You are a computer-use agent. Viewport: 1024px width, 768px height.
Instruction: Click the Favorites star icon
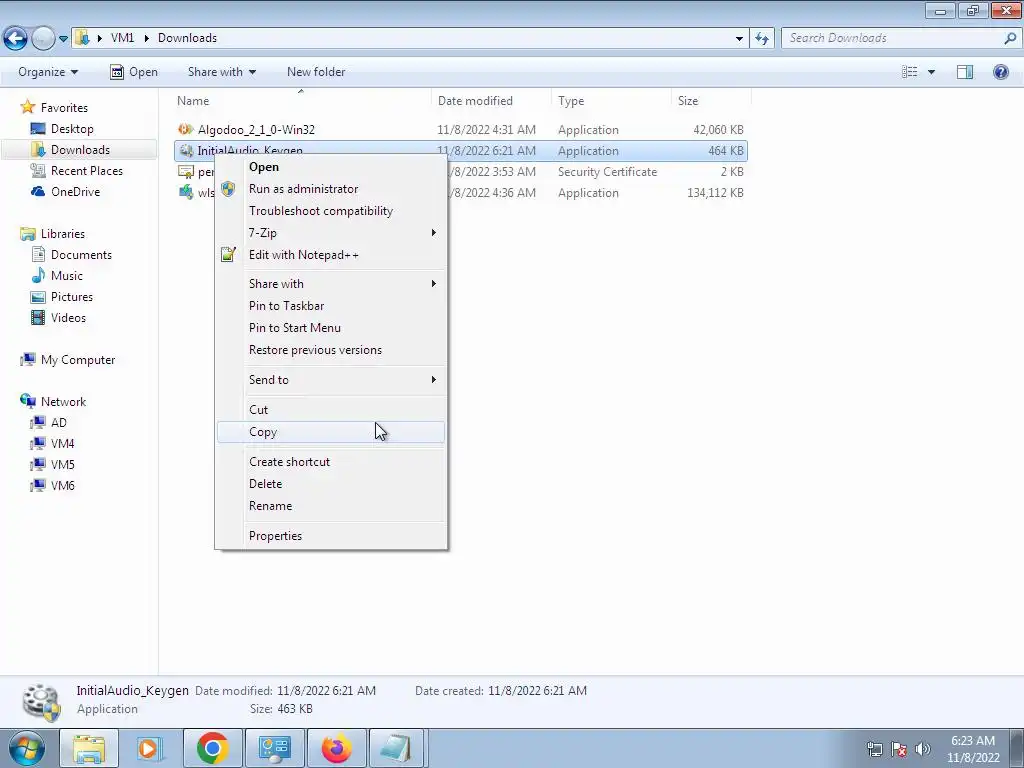pos(27,107)
